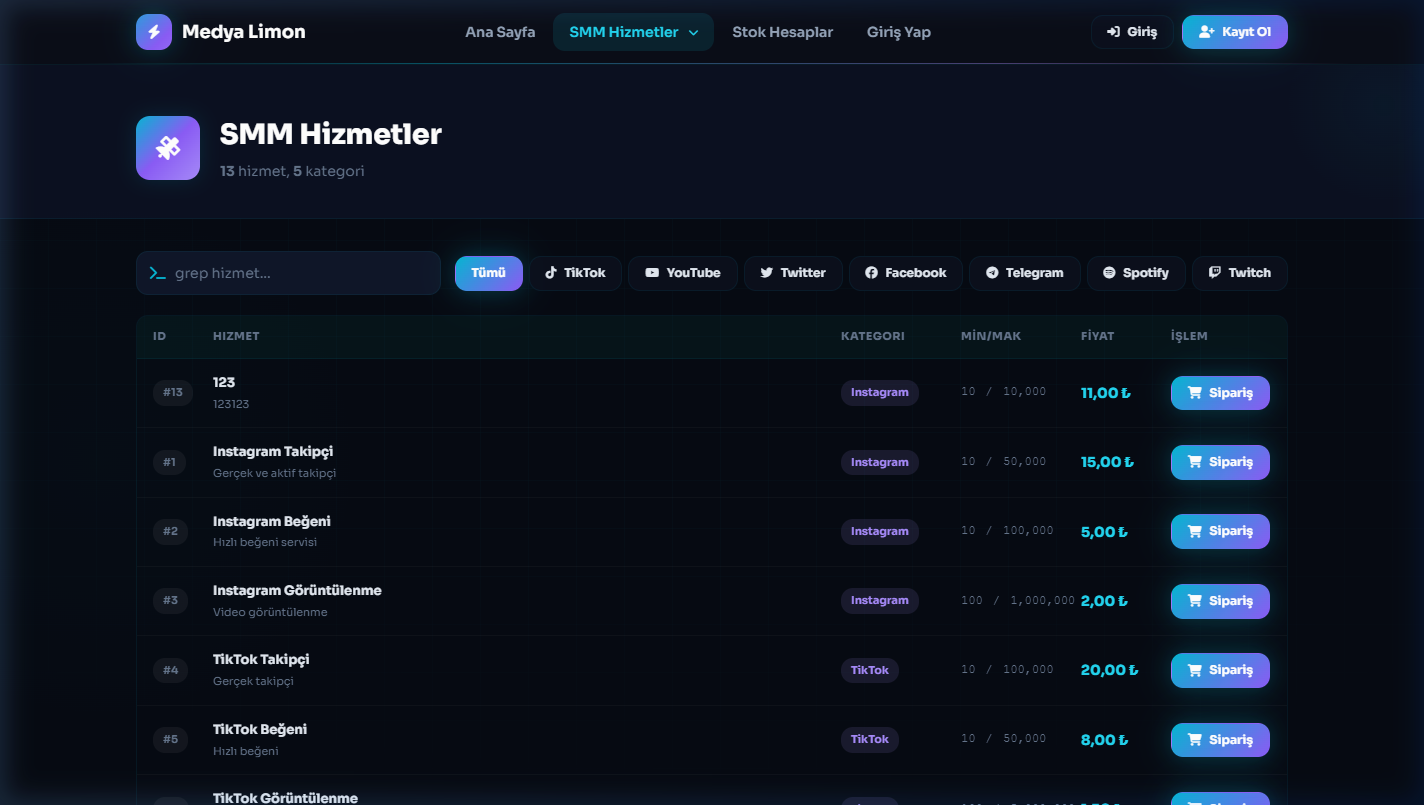This screenshot has height=805, width=1424.
Task: Click the Facebook logo icon in filter
Action: point(872,273)
